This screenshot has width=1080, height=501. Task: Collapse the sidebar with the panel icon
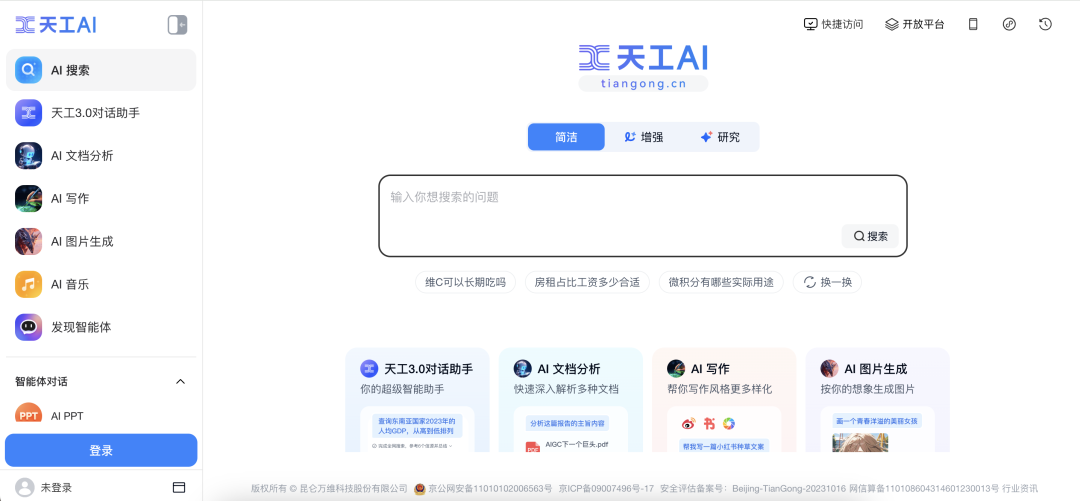click(178, 25)
